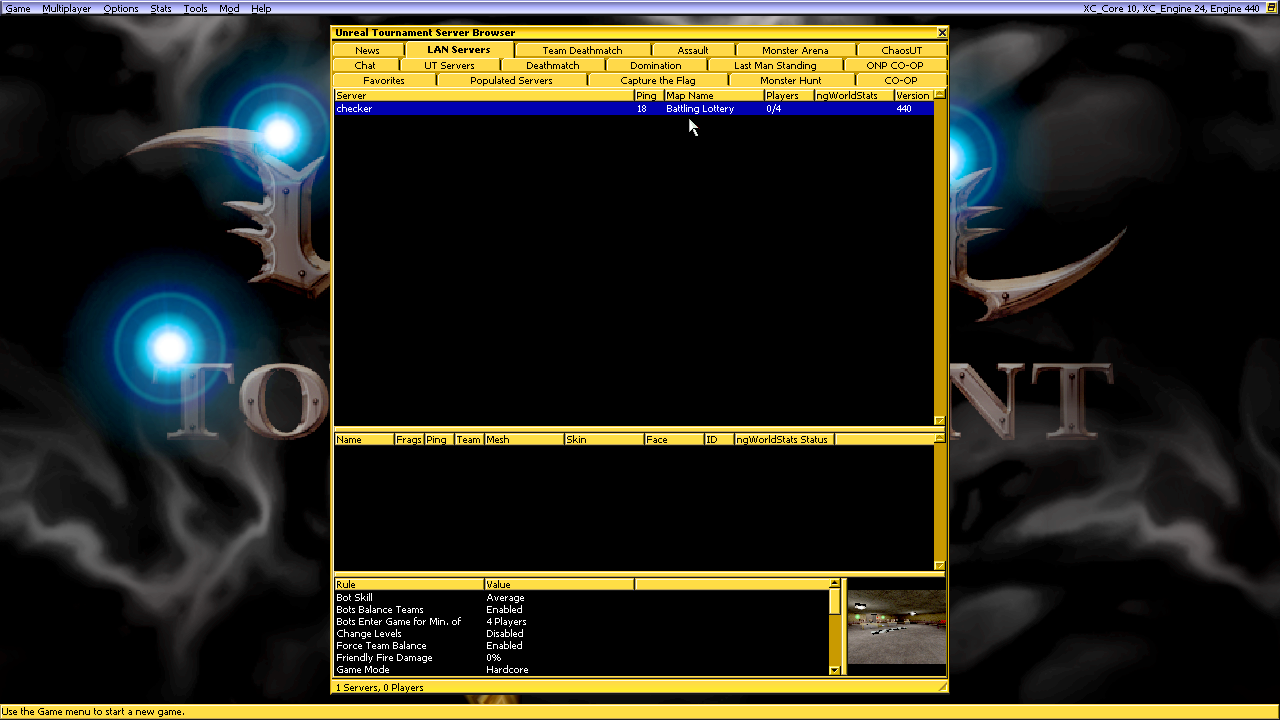Open the Stats menu

[161, 8]
